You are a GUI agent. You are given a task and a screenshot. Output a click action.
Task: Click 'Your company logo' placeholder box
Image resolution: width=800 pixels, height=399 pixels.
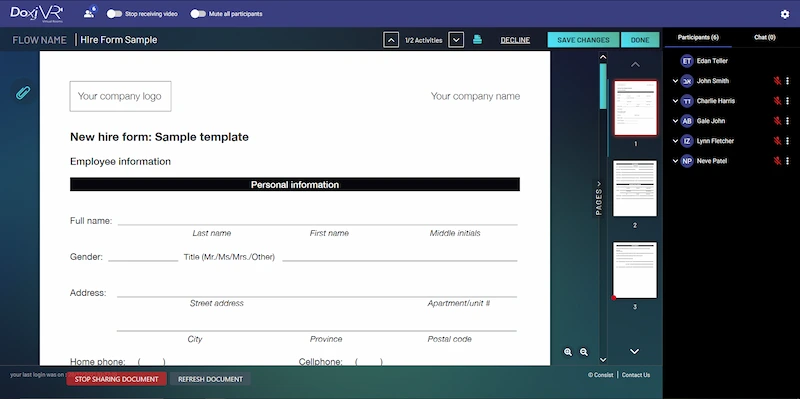(120, 96)
